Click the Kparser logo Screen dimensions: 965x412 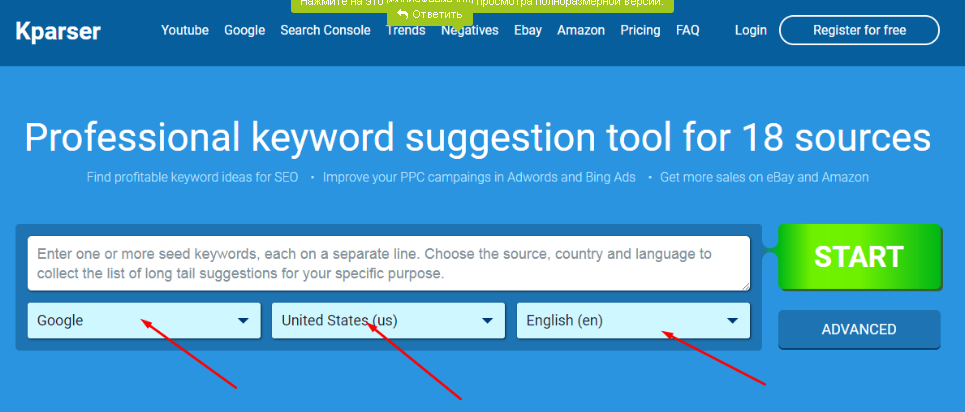[58, 31]
